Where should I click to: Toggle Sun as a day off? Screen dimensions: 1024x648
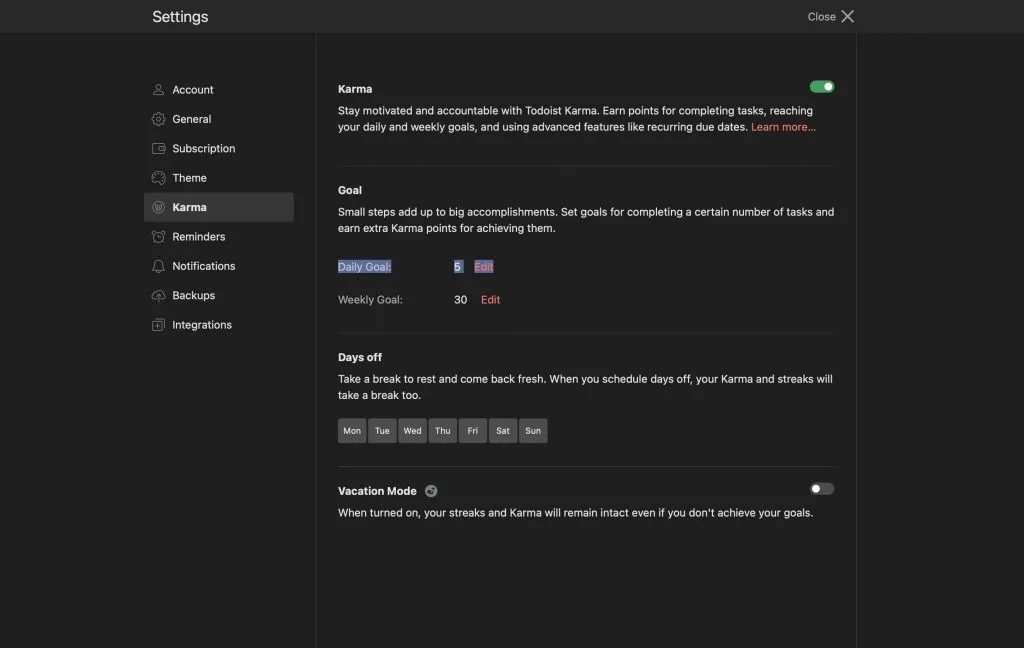(x=533, y=430)
